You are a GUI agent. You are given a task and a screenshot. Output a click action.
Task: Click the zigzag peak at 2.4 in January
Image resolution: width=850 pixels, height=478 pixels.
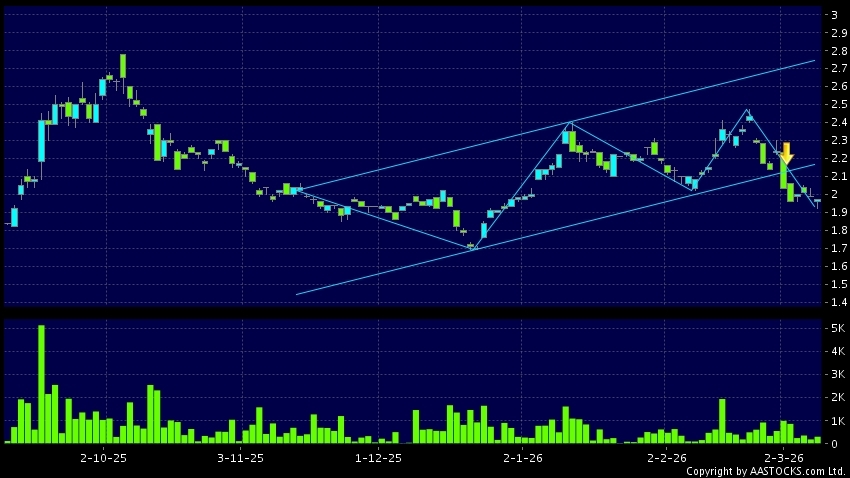pos(570,122)
